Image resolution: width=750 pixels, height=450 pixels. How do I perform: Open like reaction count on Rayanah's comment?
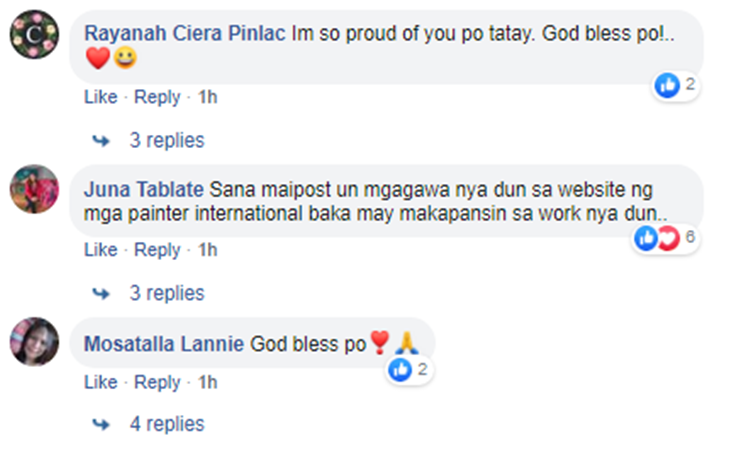point(676,85)
